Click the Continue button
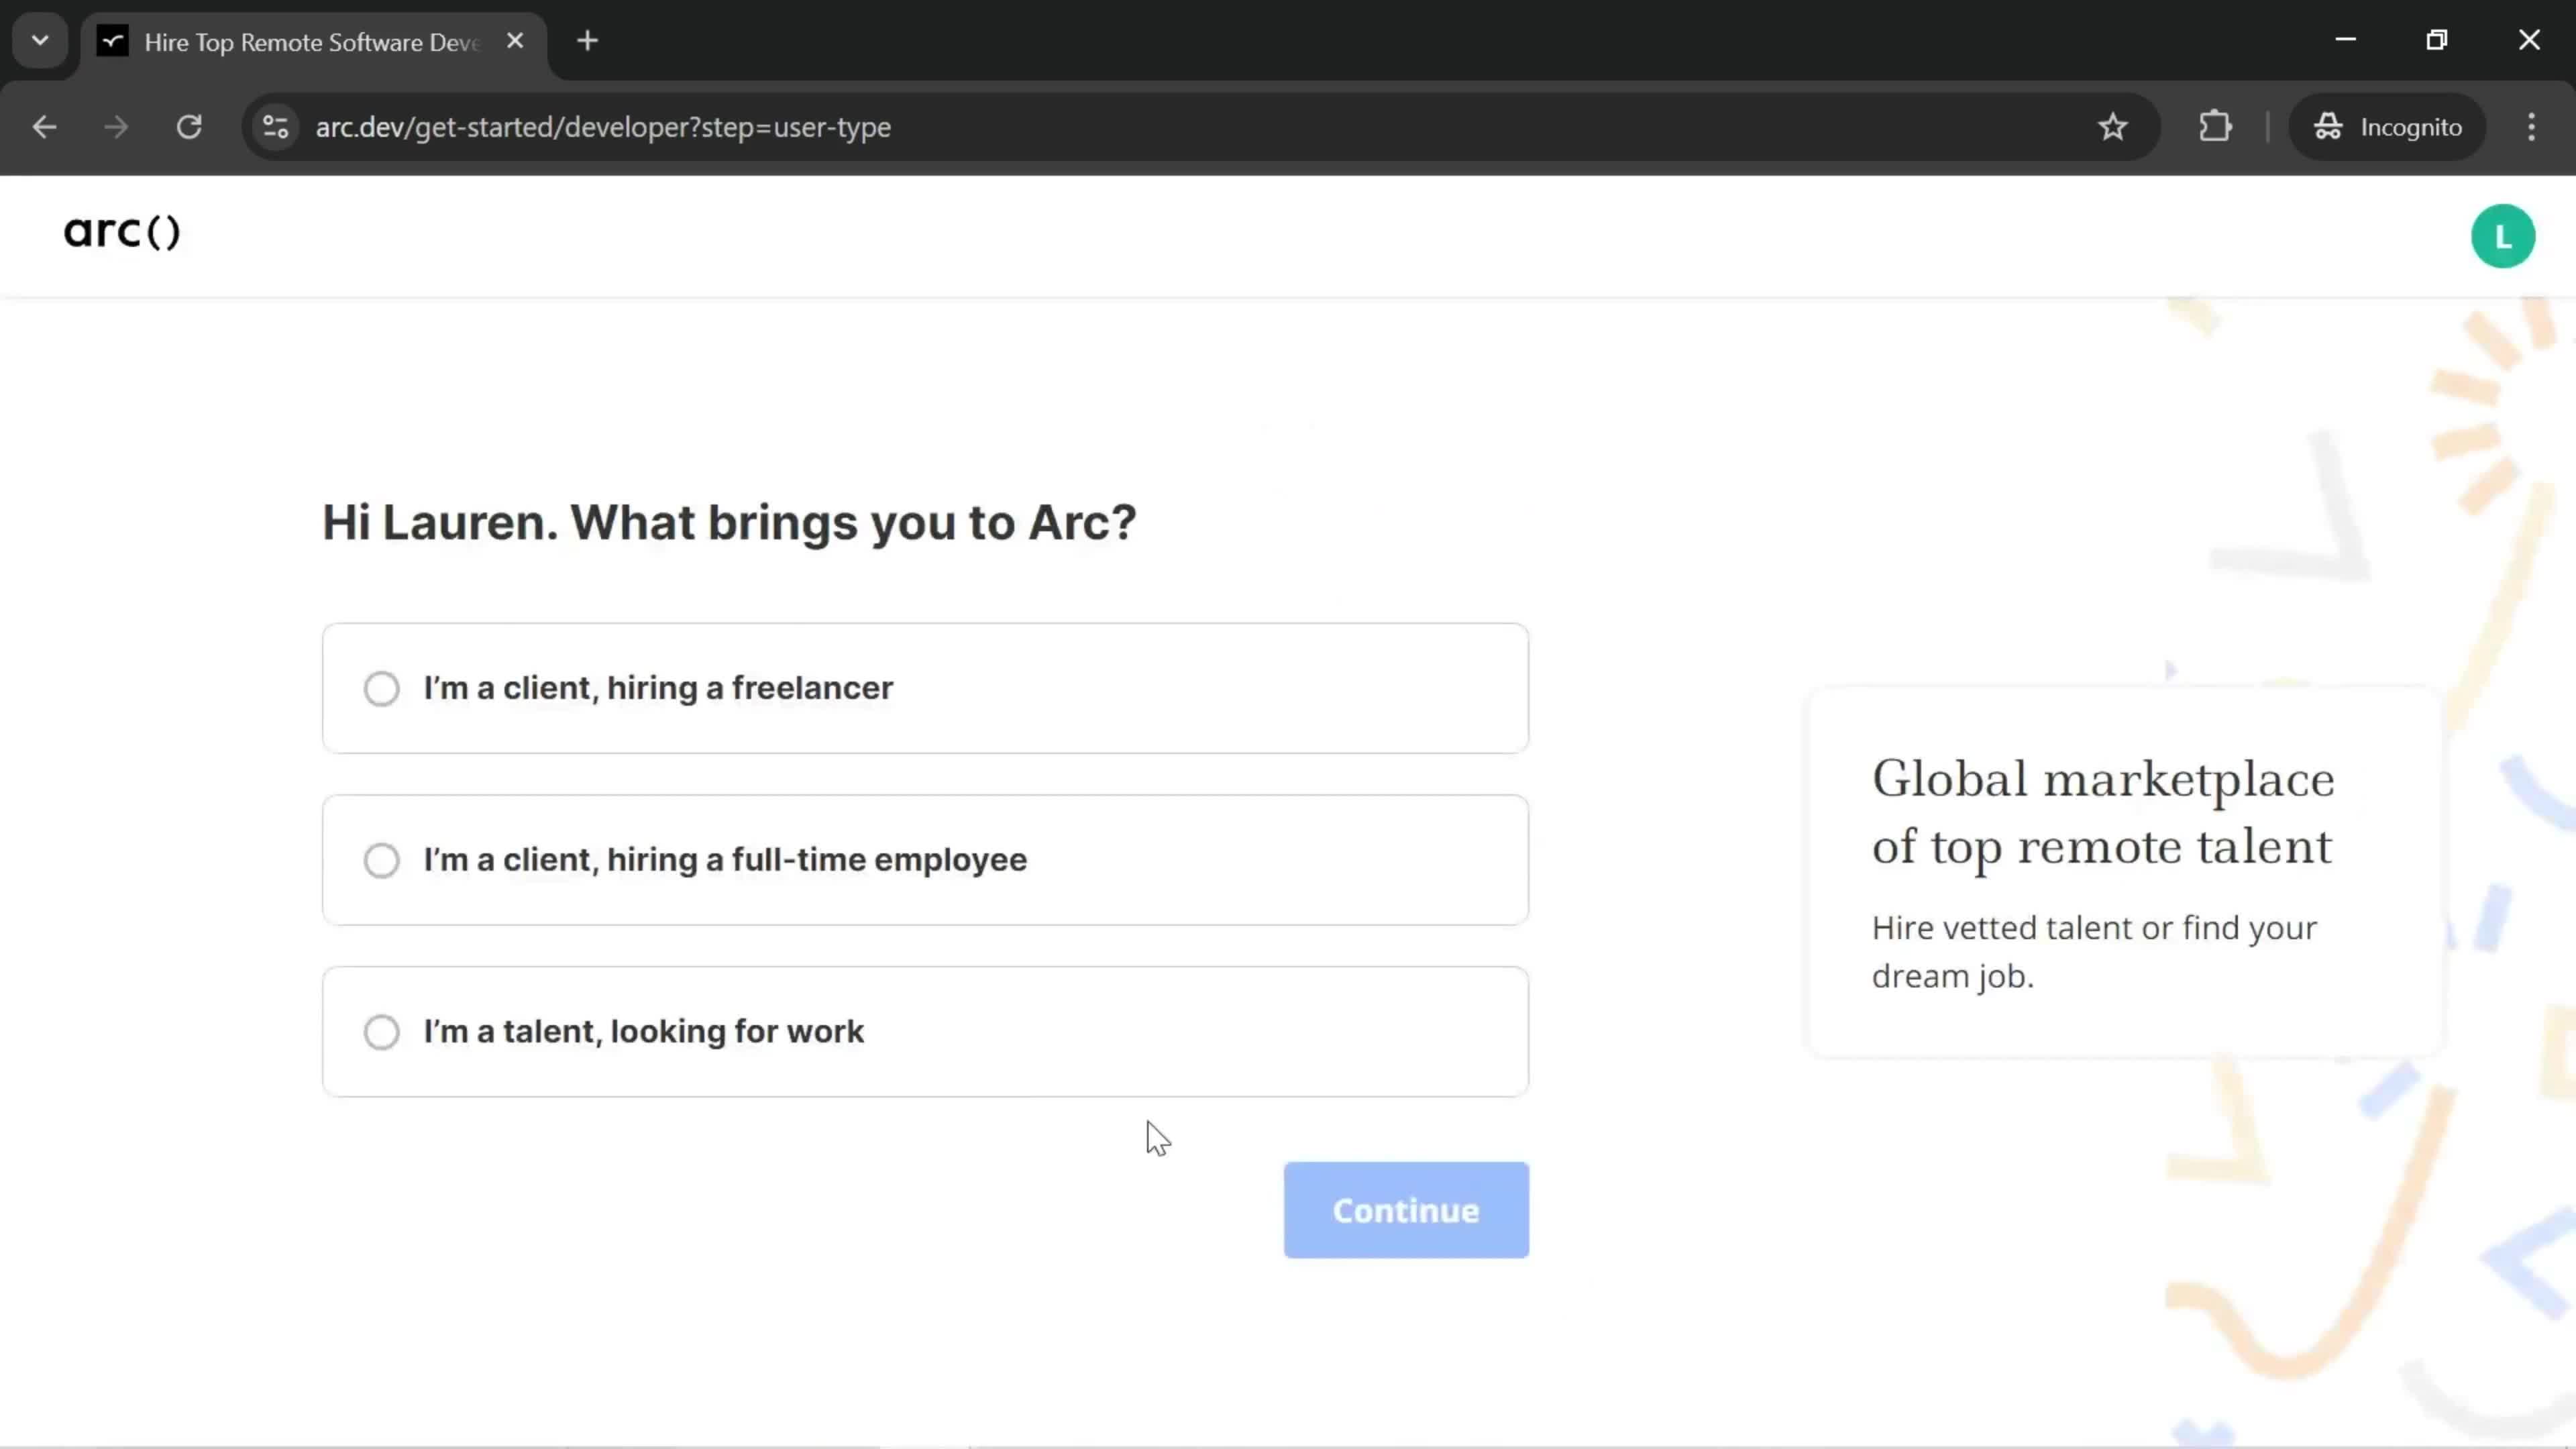2576x1449 pixels. (x=1408, y=1210)
